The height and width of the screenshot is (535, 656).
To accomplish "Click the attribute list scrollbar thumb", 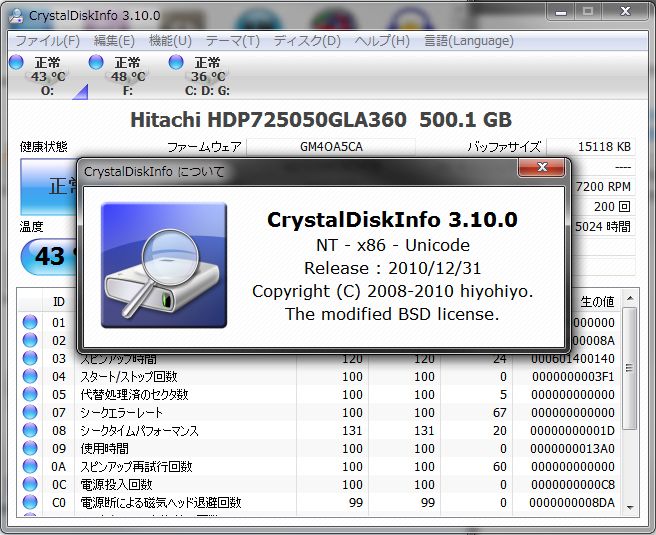I will coord(629,368).
